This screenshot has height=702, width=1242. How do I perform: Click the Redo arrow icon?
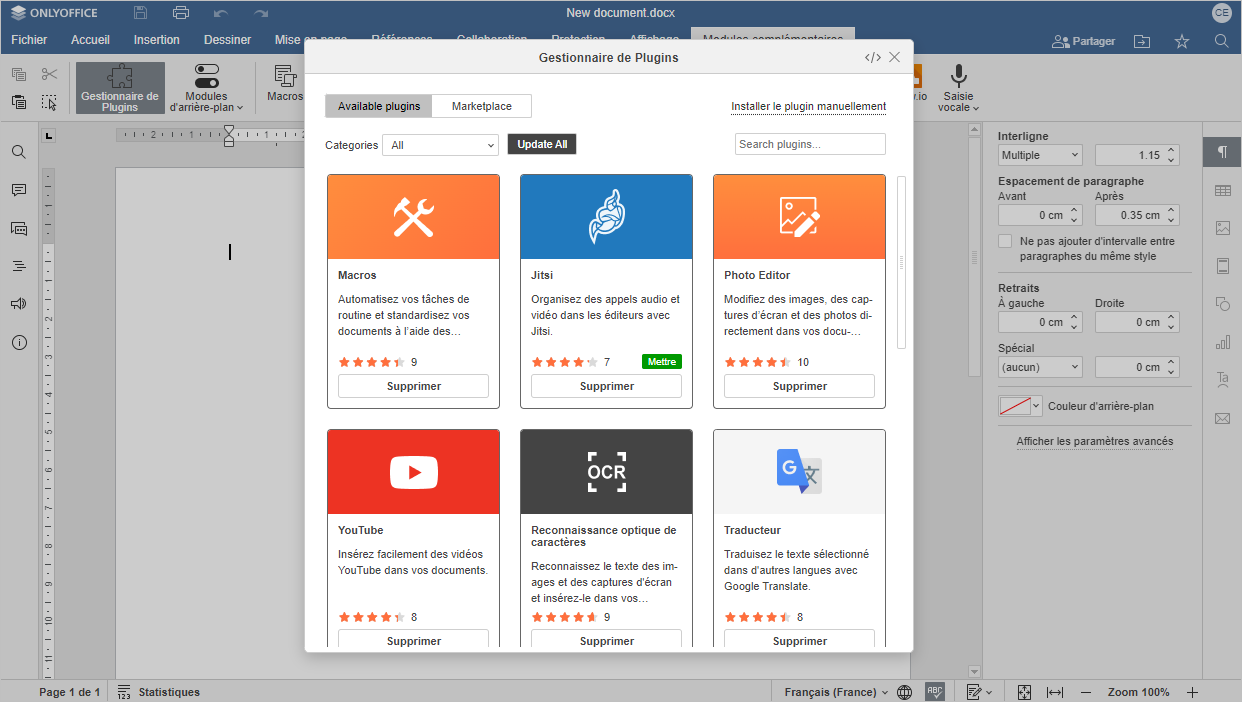click(x=261, y=13)
